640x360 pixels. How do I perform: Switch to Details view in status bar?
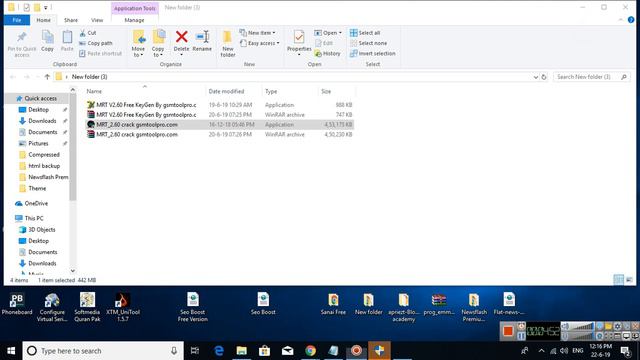coord(618,280)
